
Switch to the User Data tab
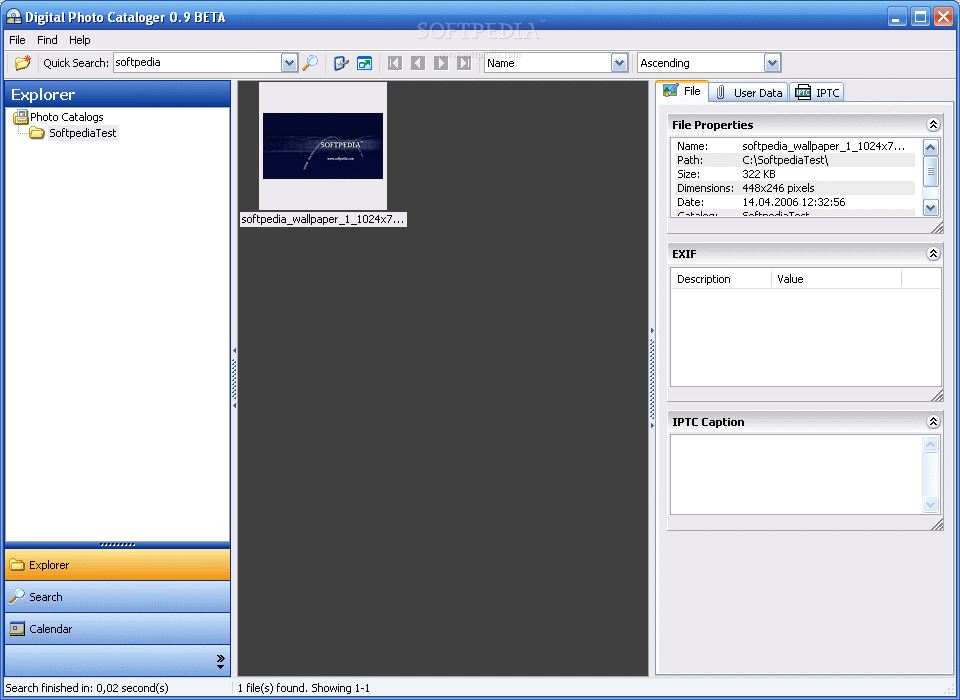(x=749, y=92)
